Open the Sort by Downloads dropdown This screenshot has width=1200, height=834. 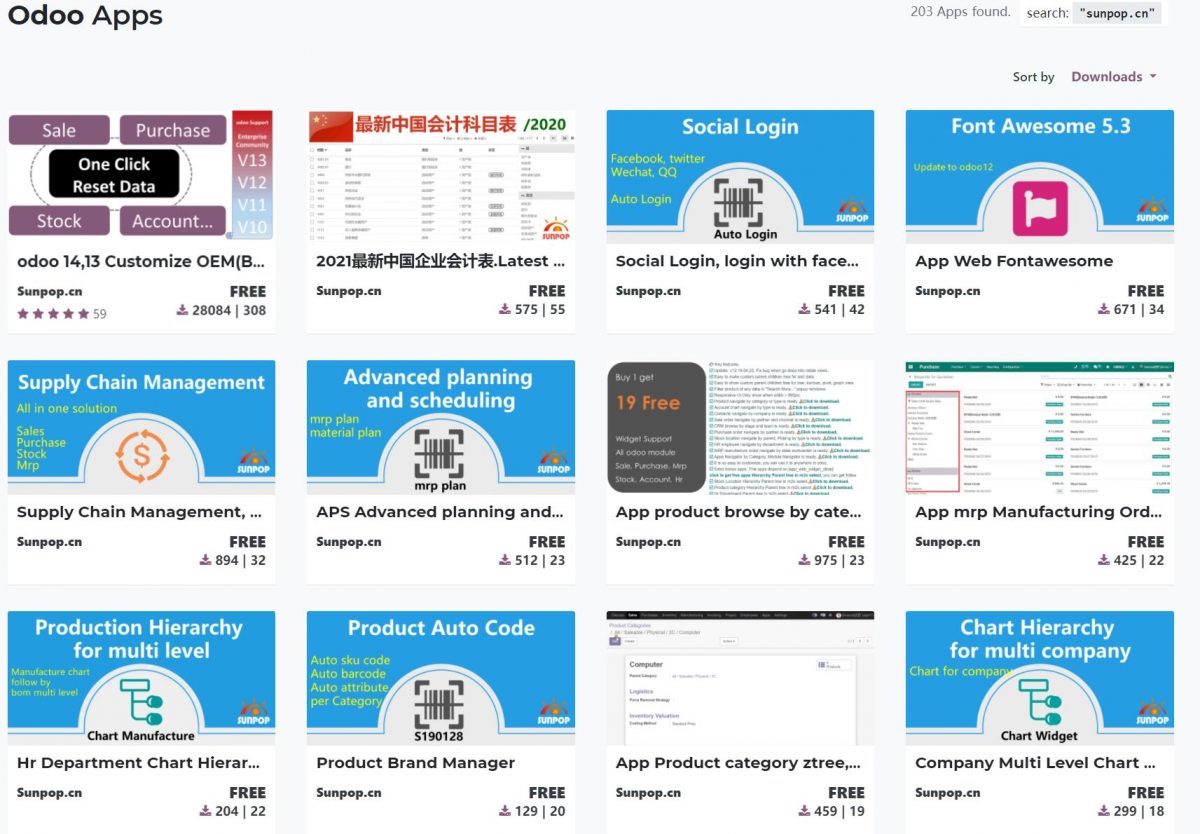click(x=1113, y=77)
